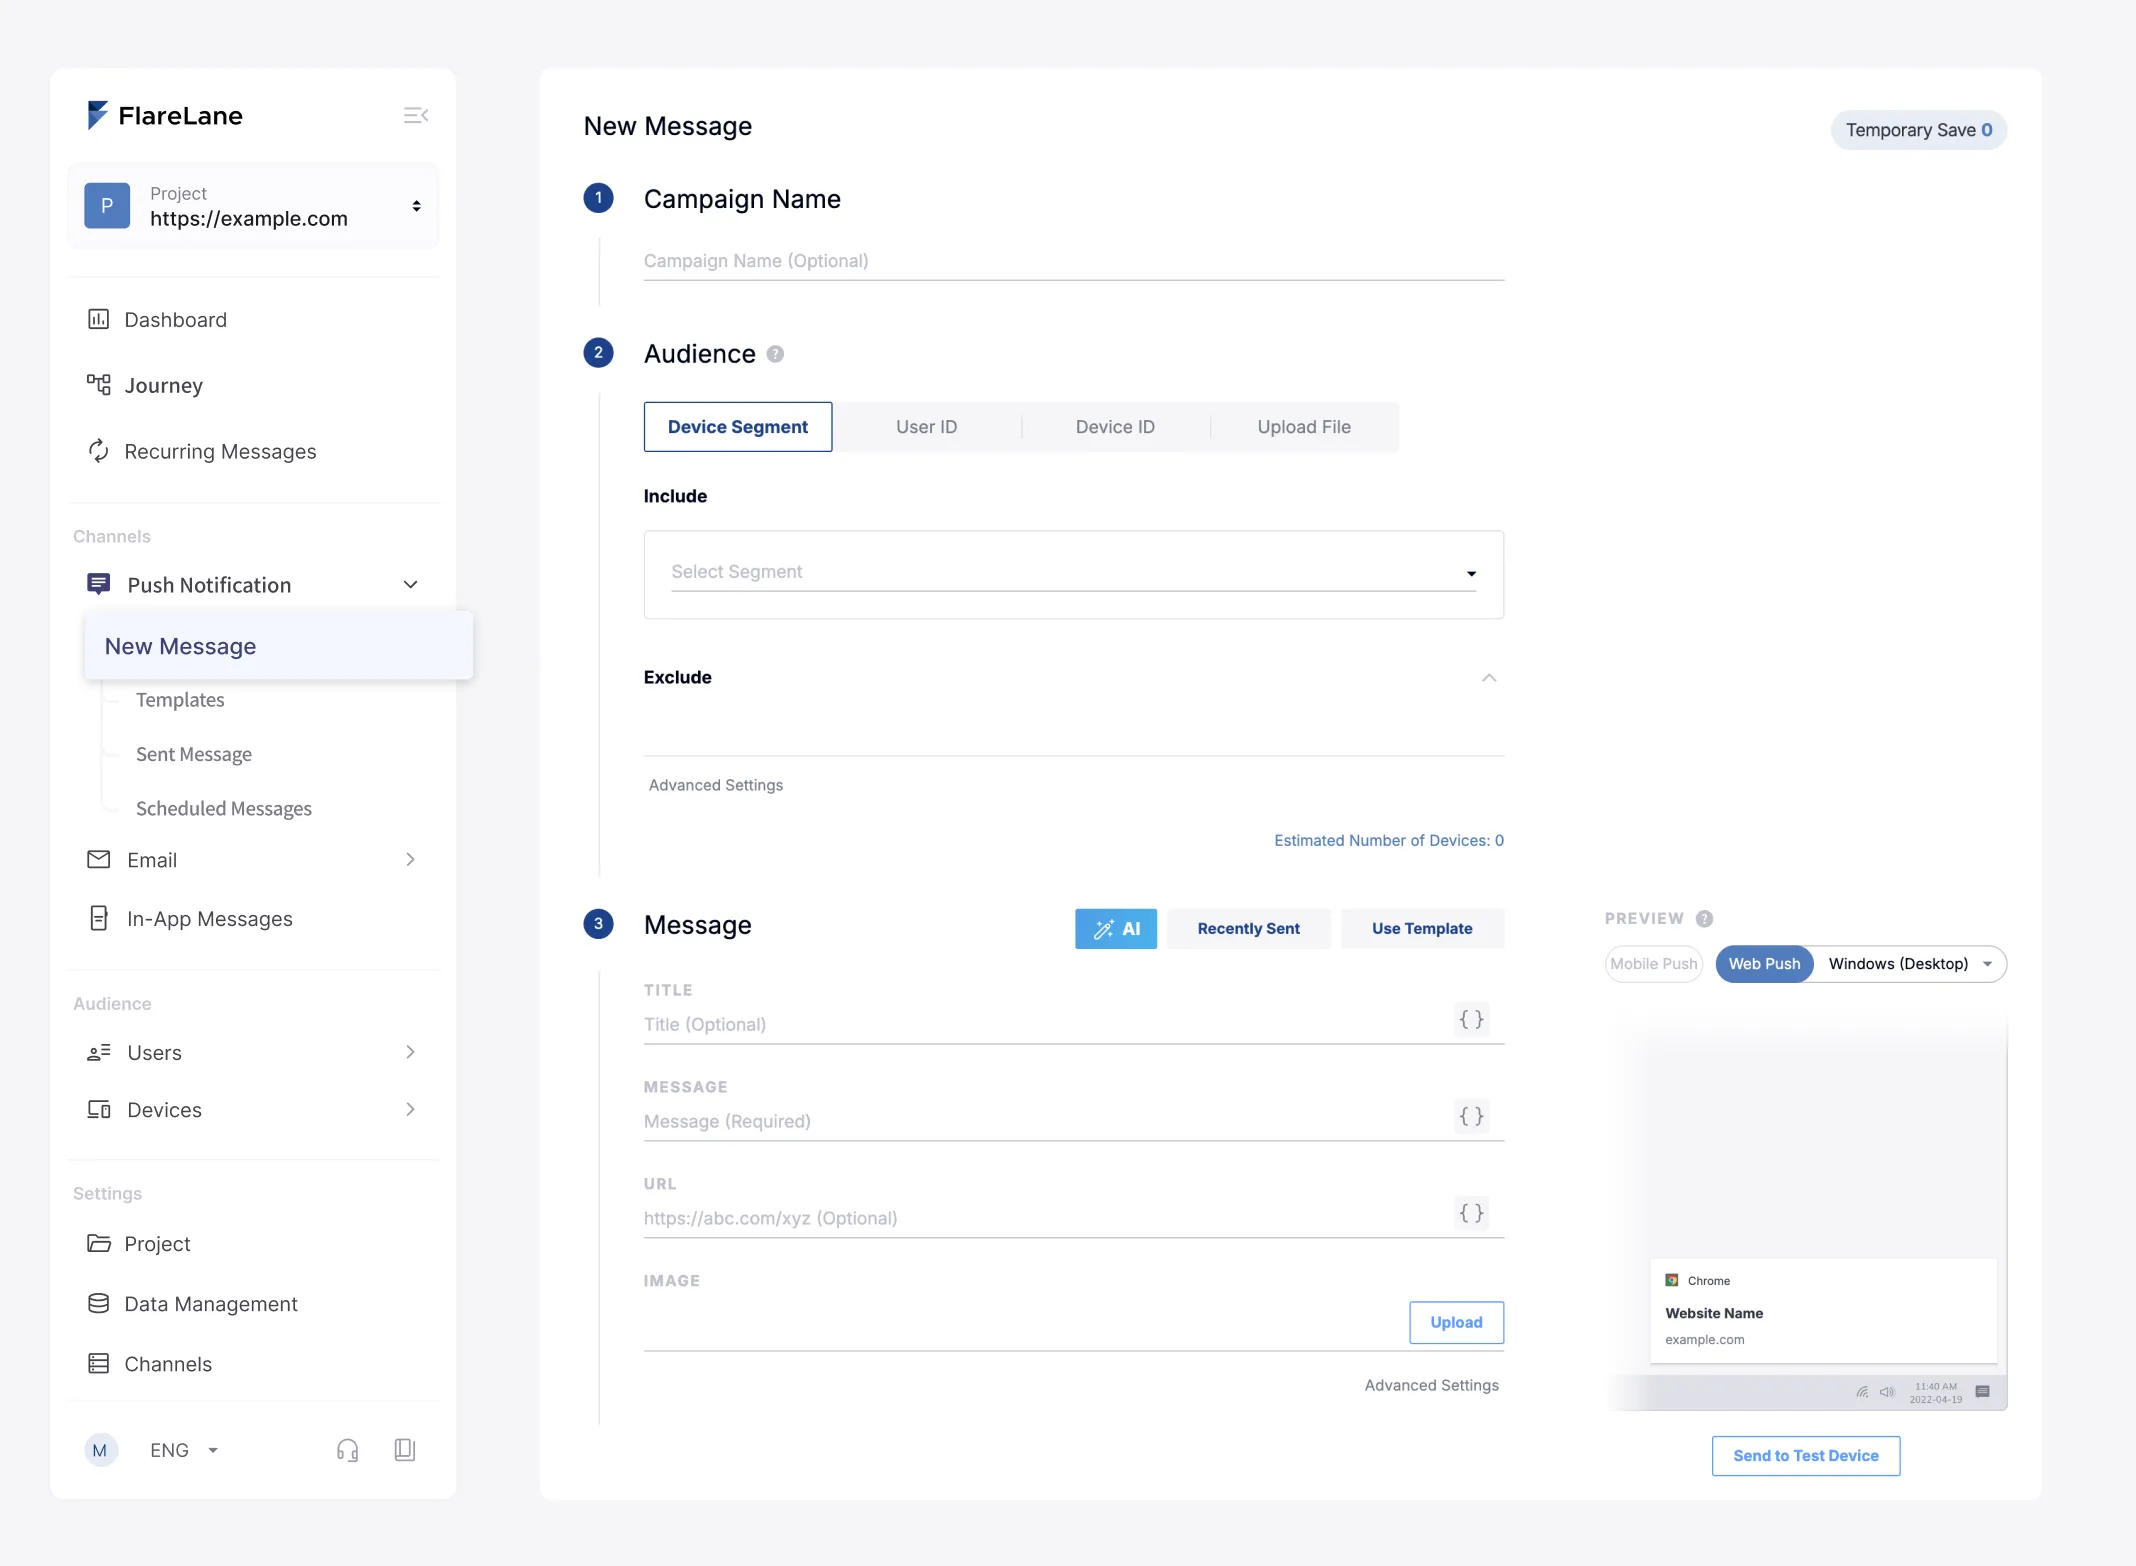Click the In-App Messages phone icon
2136x1566 pixels.
(98, 918)
